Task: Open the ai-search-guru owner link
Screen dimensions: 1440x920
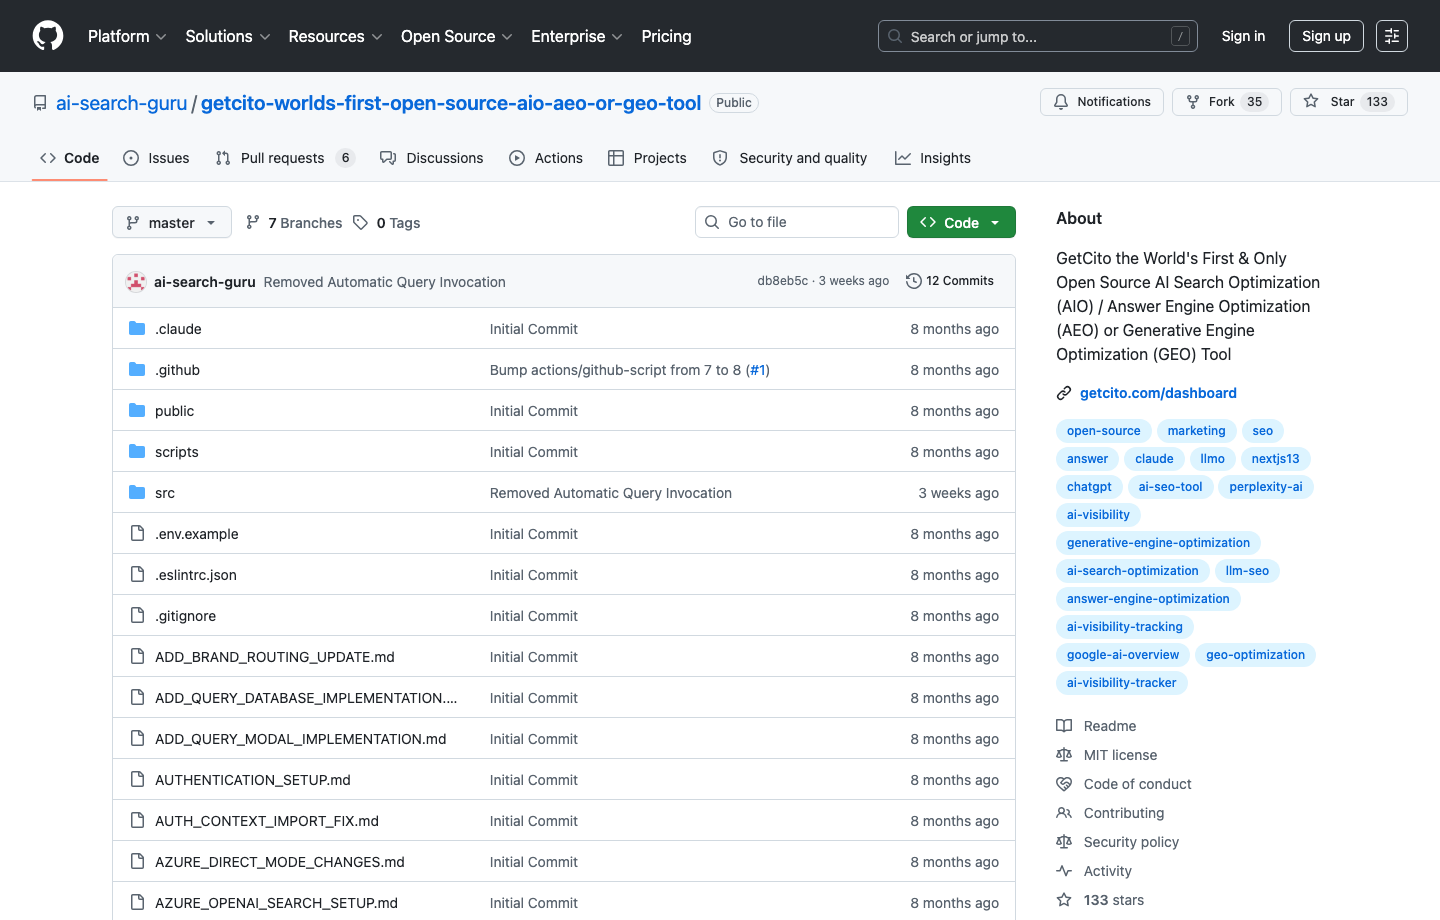Action: 121,103
